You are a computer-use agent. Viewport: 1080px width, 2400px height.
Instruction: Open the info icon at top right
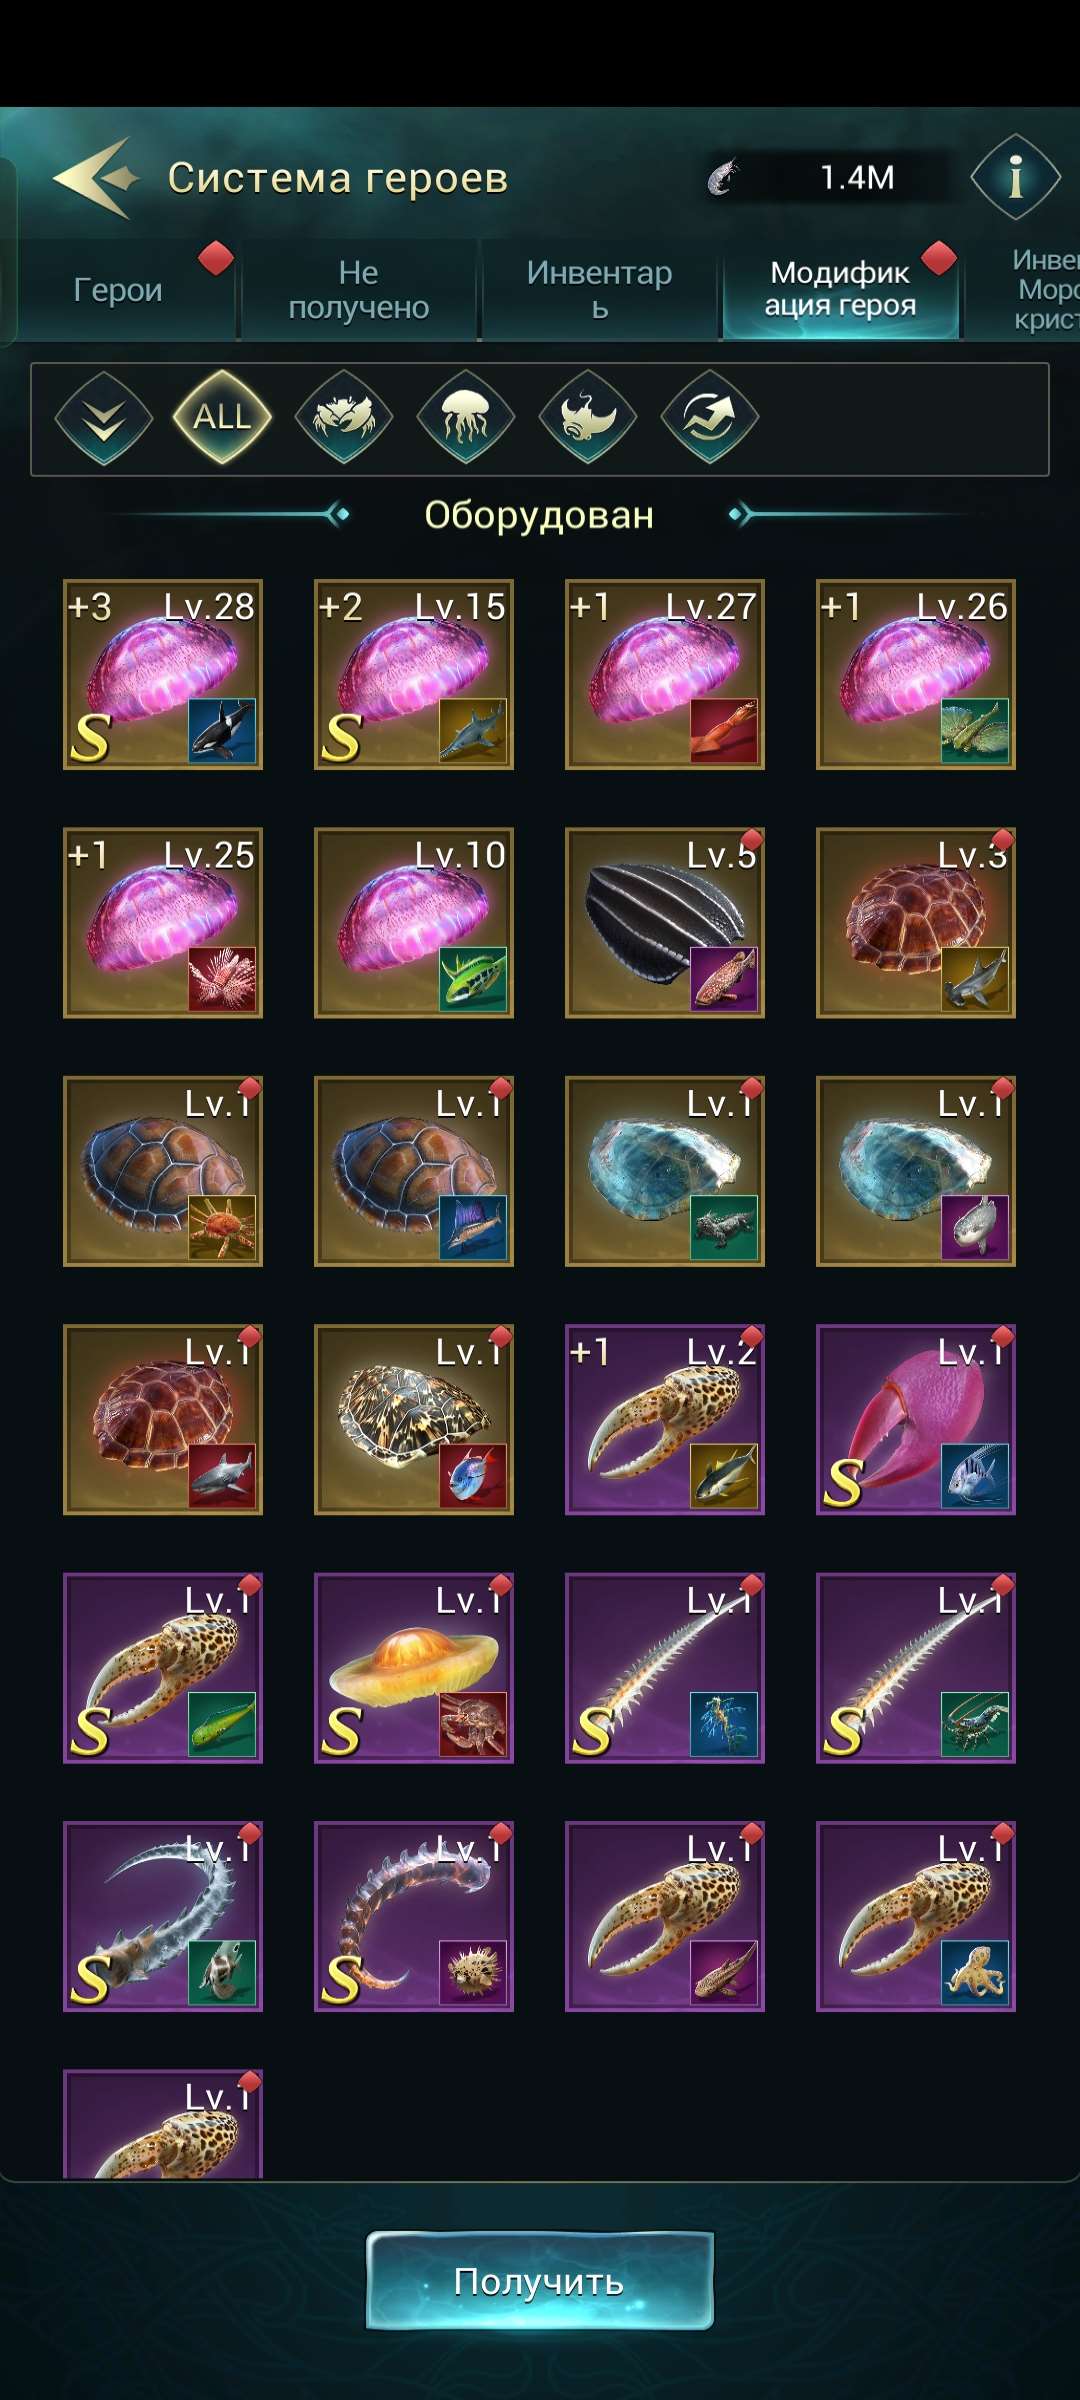point(1015,177)
